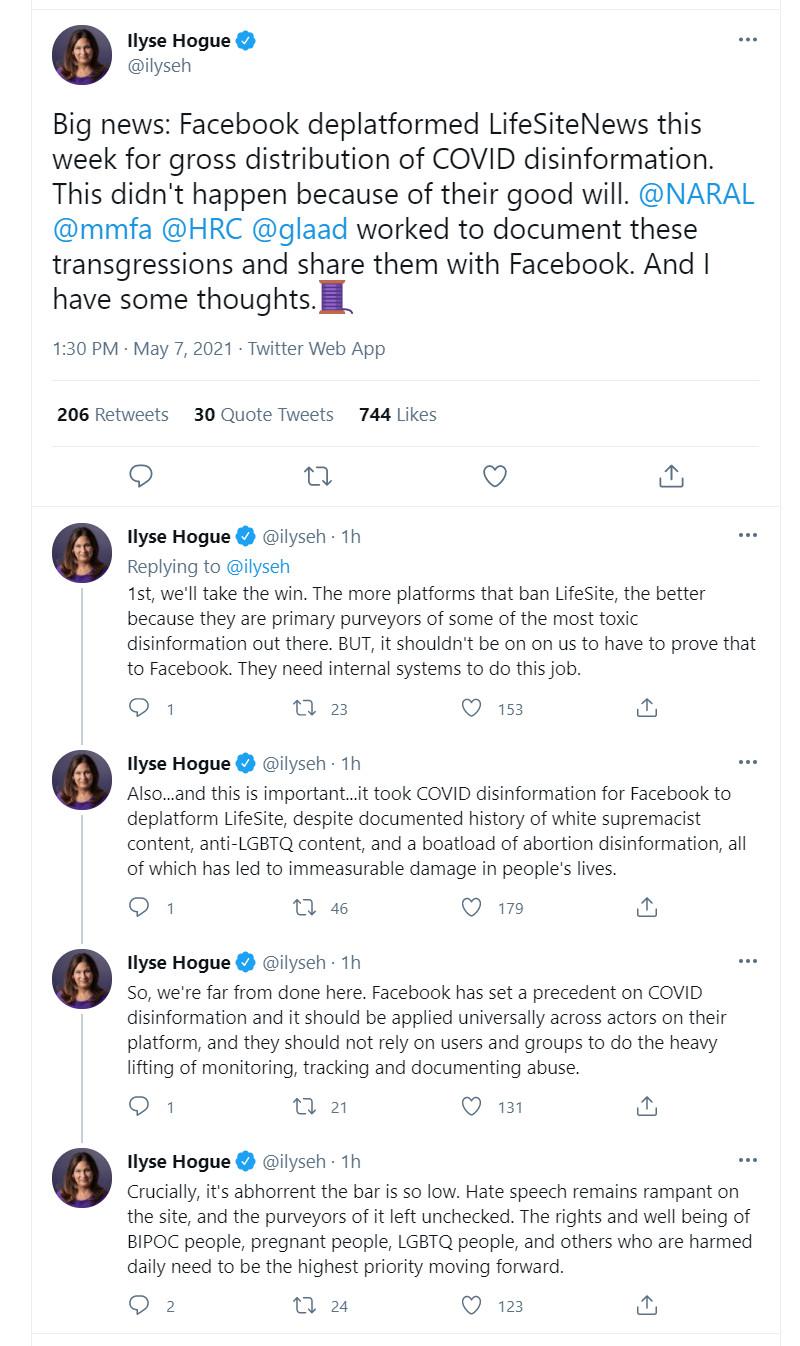800x1346 pixels.
Task: View the 30 Quote Tweets list
Action: [x=264, y=414]
